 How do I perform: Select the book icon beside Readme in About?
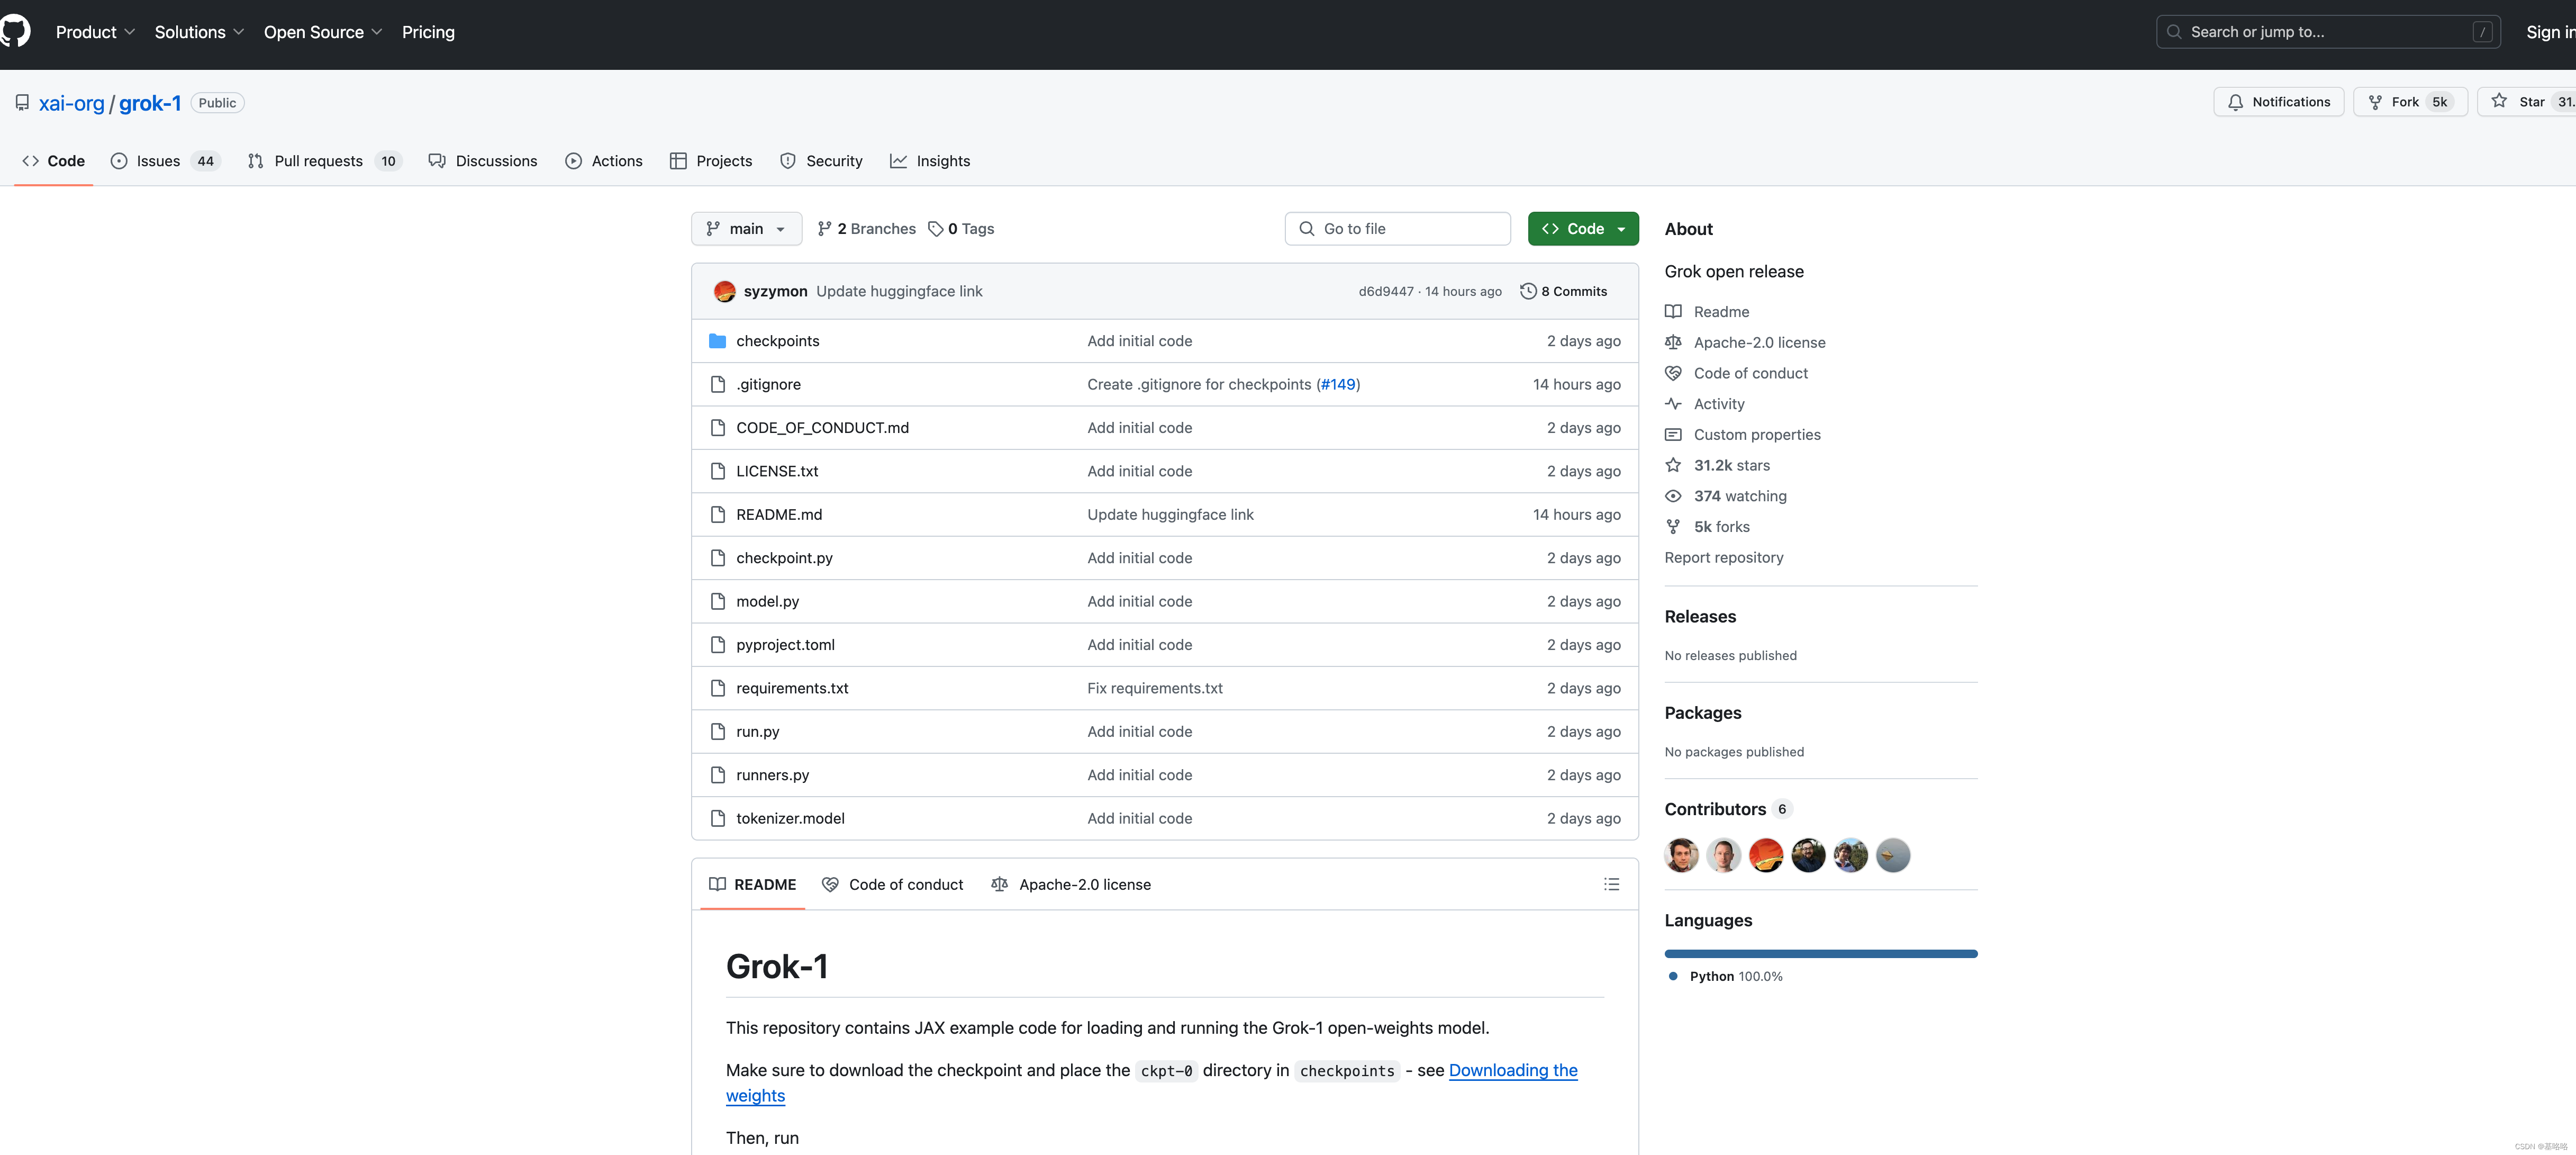click(1673, 311)
